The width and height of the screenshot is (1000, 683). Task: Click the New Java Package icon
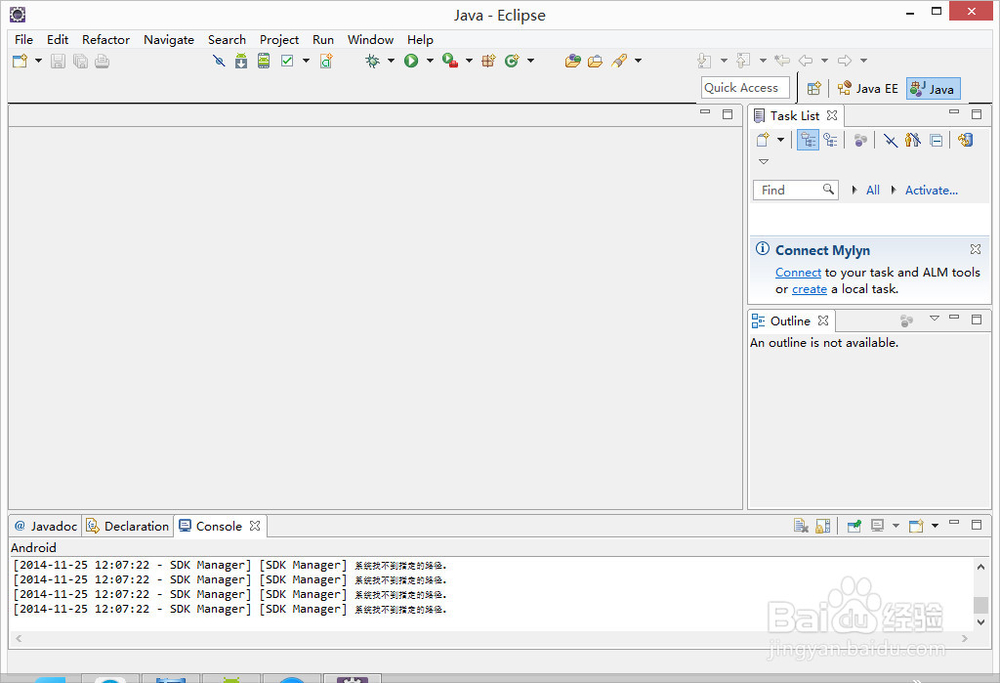pos(489,61)
